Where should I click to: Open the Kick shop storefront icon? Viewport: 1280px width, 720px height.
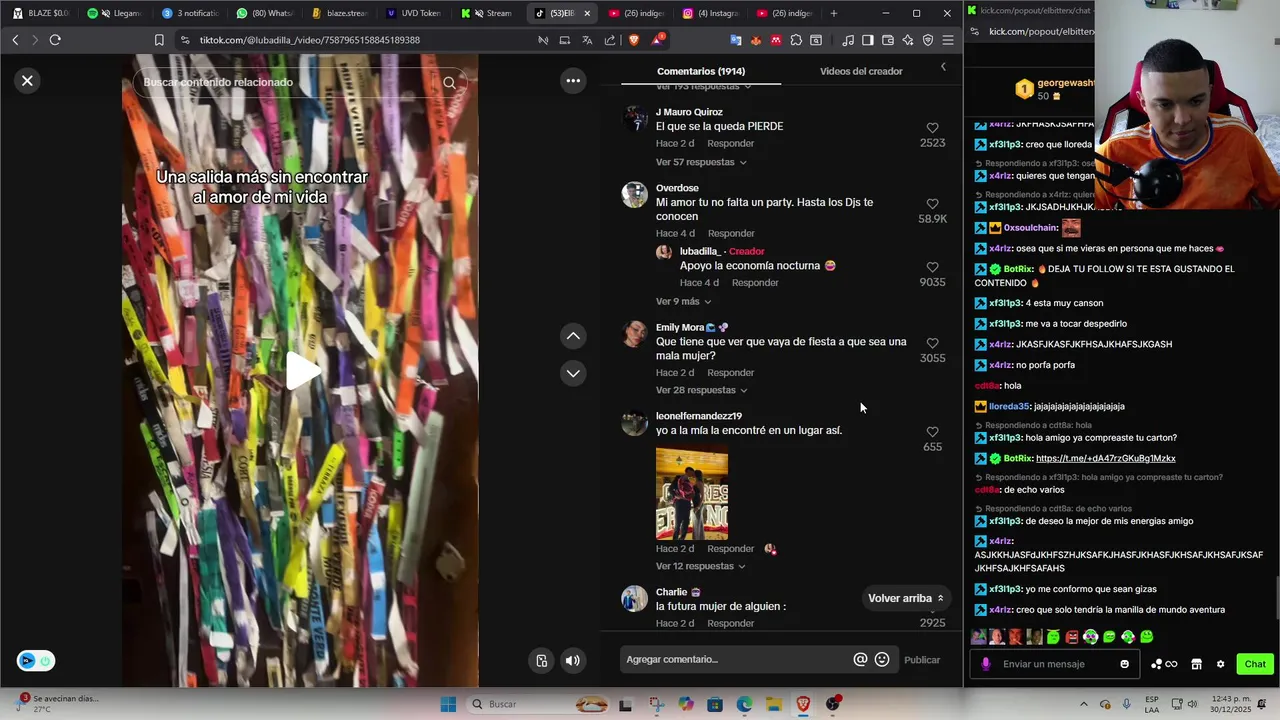(x=1196, y=664)
